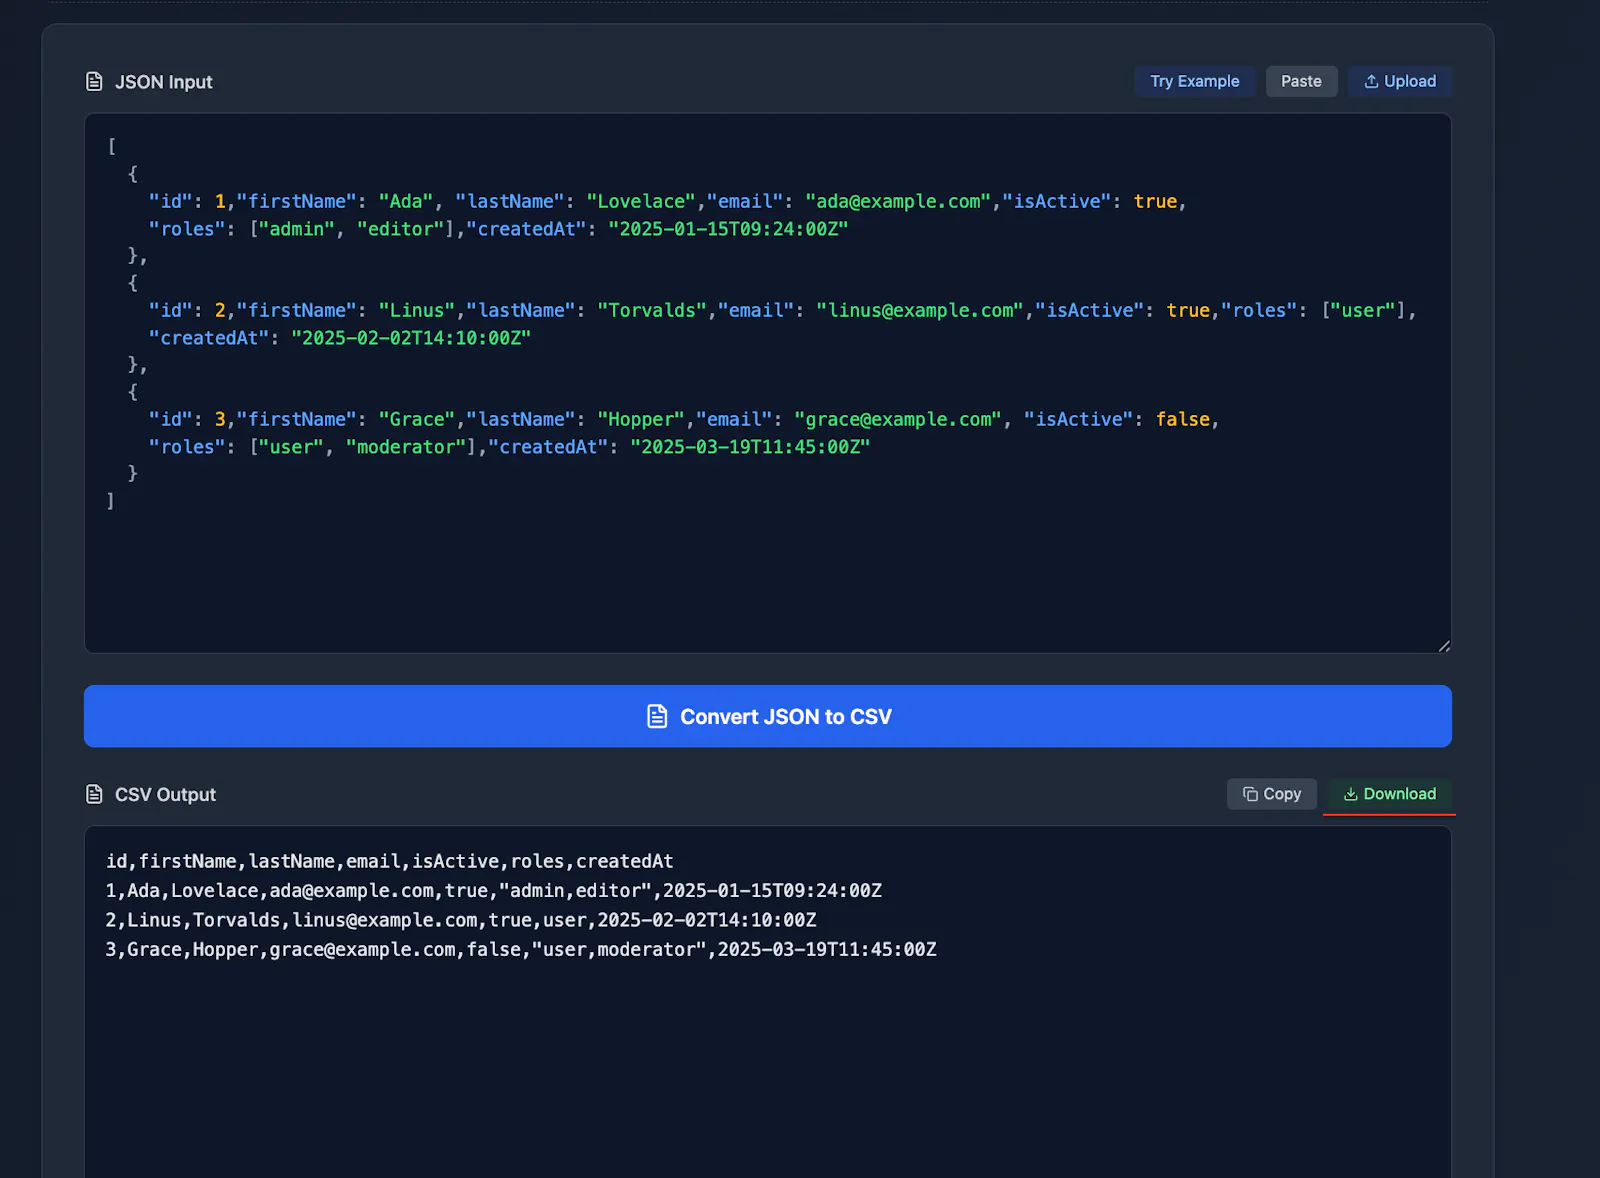This screenshot has width=1600, height=1178.
Task: Click the document icon in Convert button
Action: click(x=657, y=716)
